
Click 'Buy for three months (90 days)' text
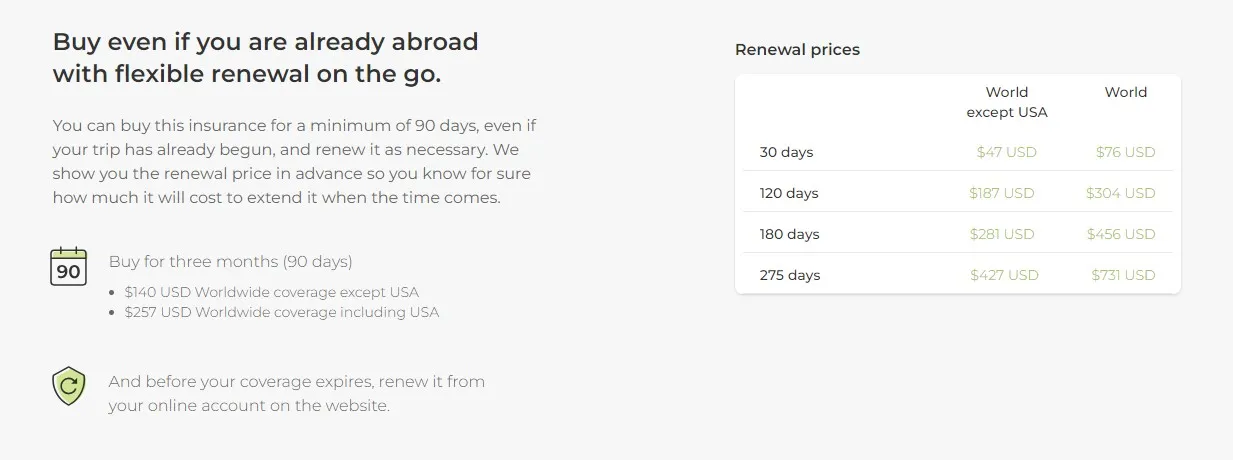click(x=231, y=262)
